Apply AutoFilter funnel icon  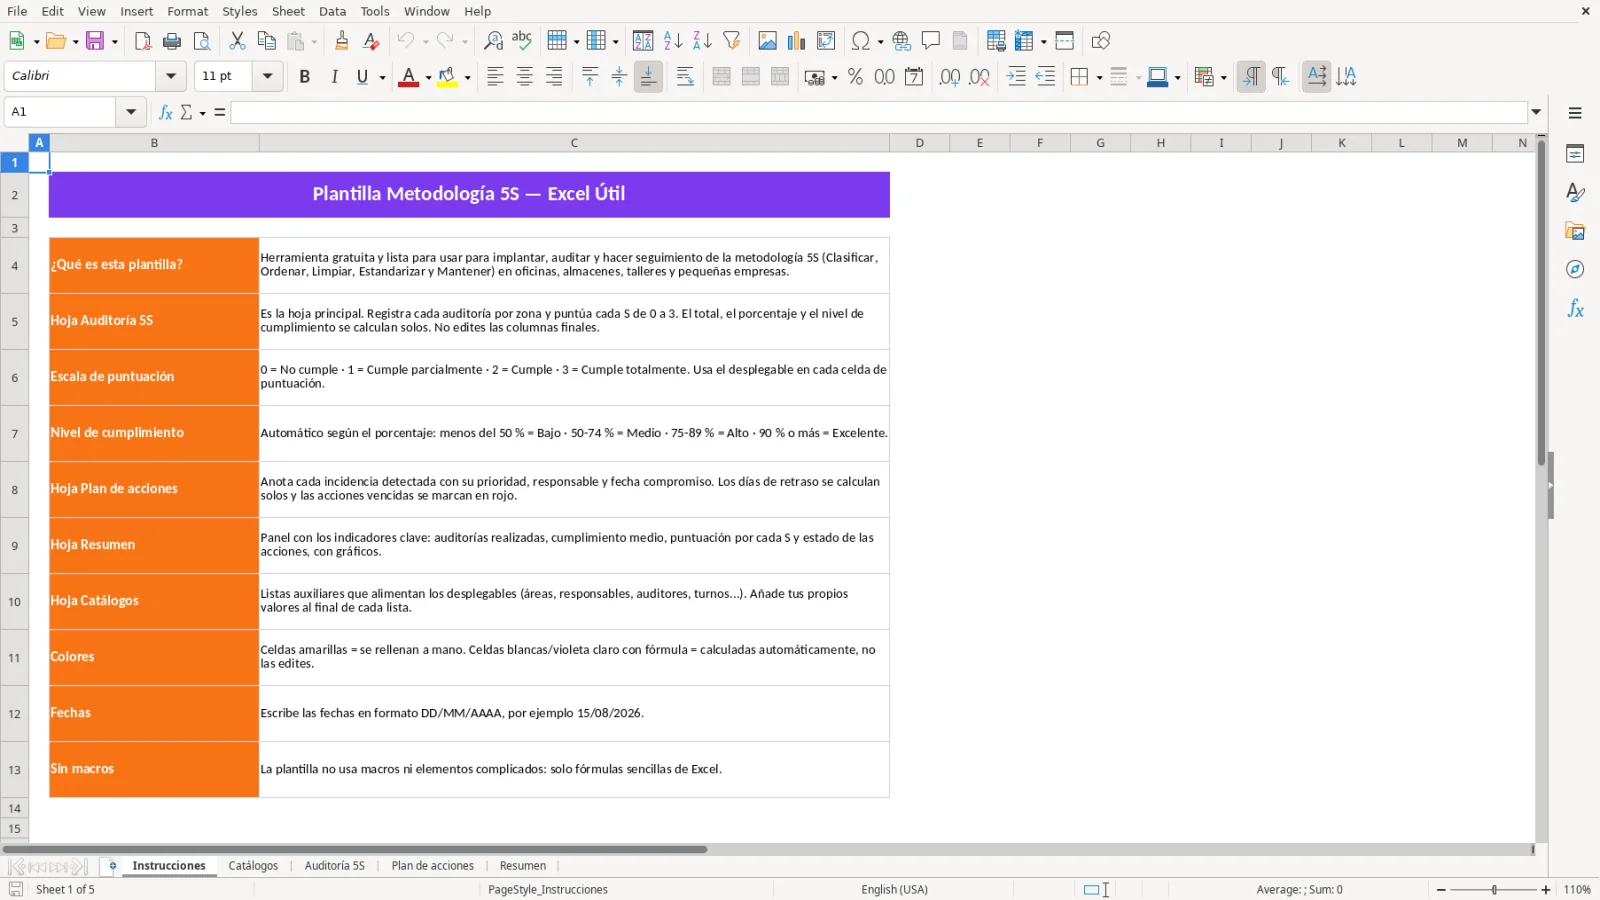click(732, 41)
